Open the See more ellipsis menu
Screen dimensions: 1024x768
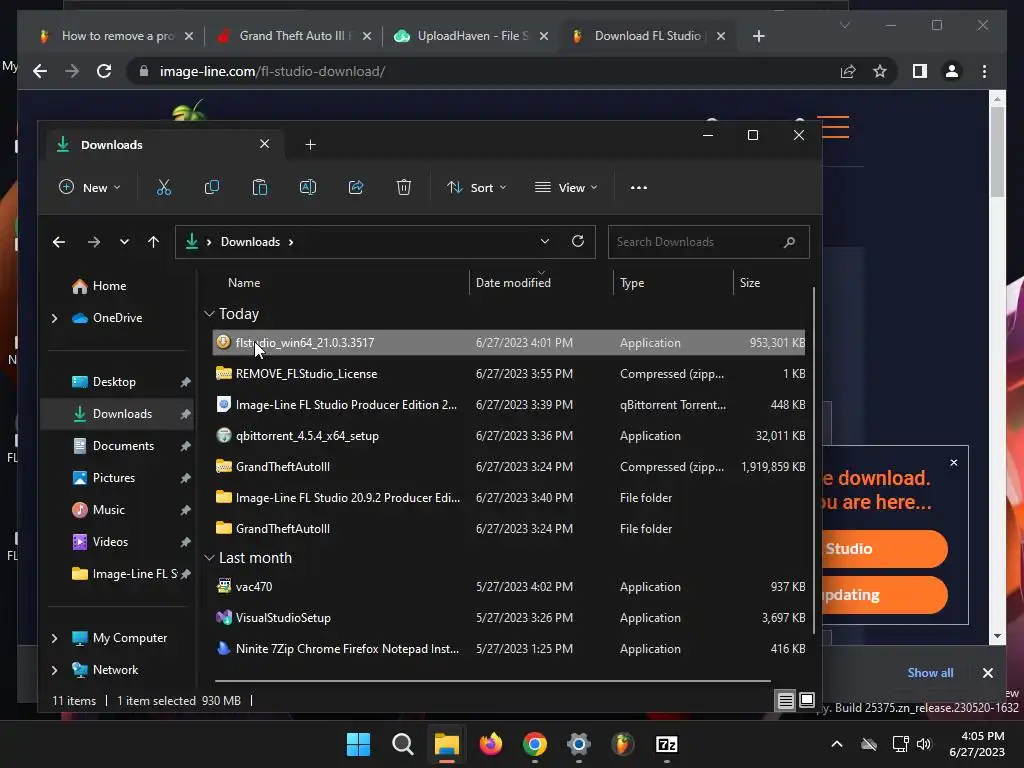(639, 187)
